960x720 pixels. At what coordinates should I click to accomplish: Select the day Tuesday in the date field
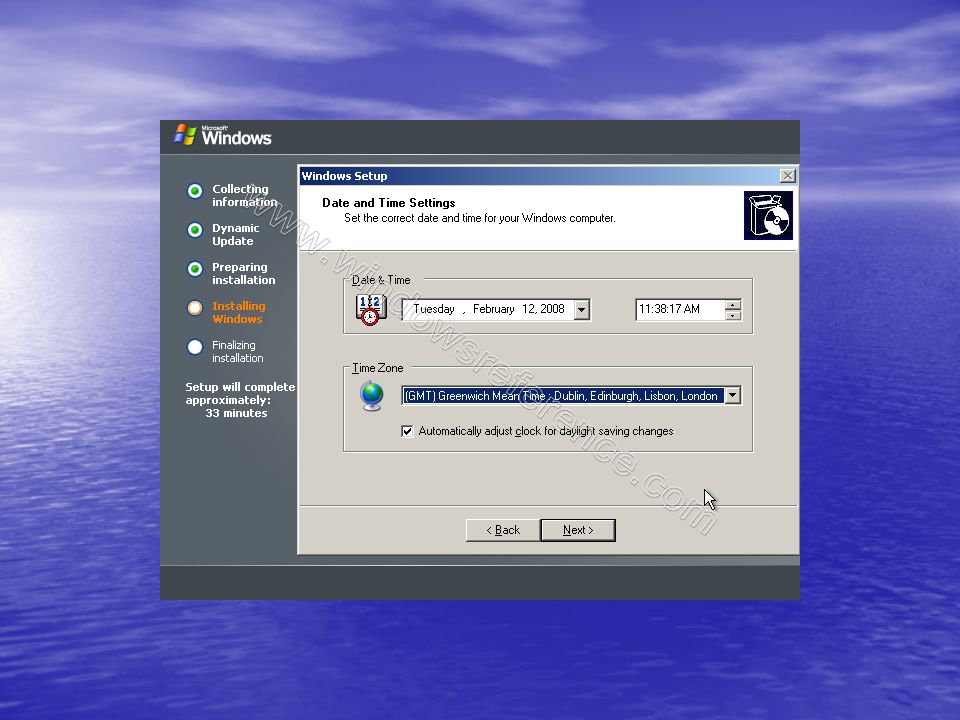(x=434, y=309)
